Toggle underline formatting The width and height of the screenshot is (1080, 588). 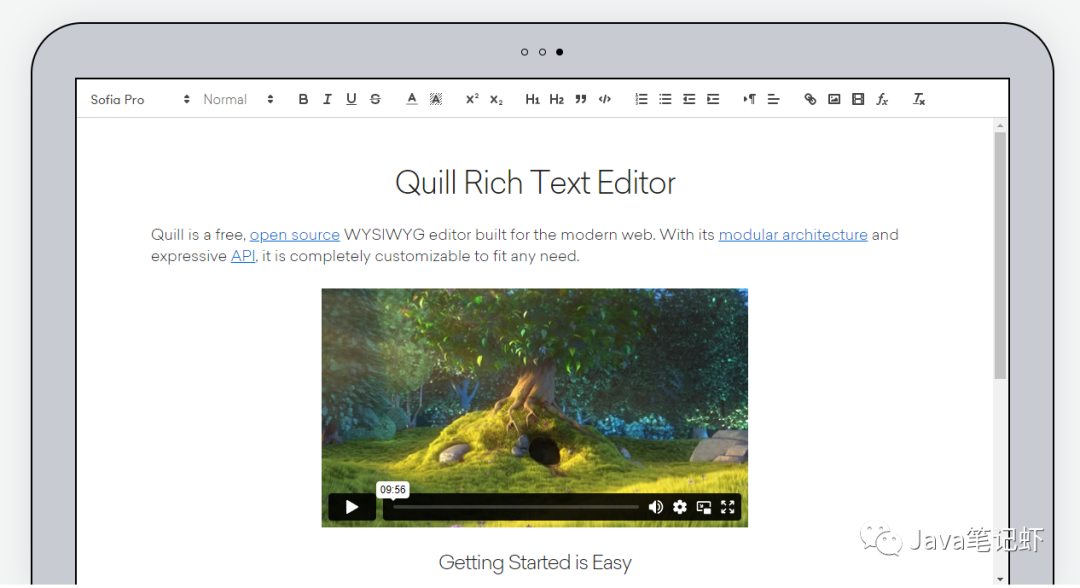351,99
